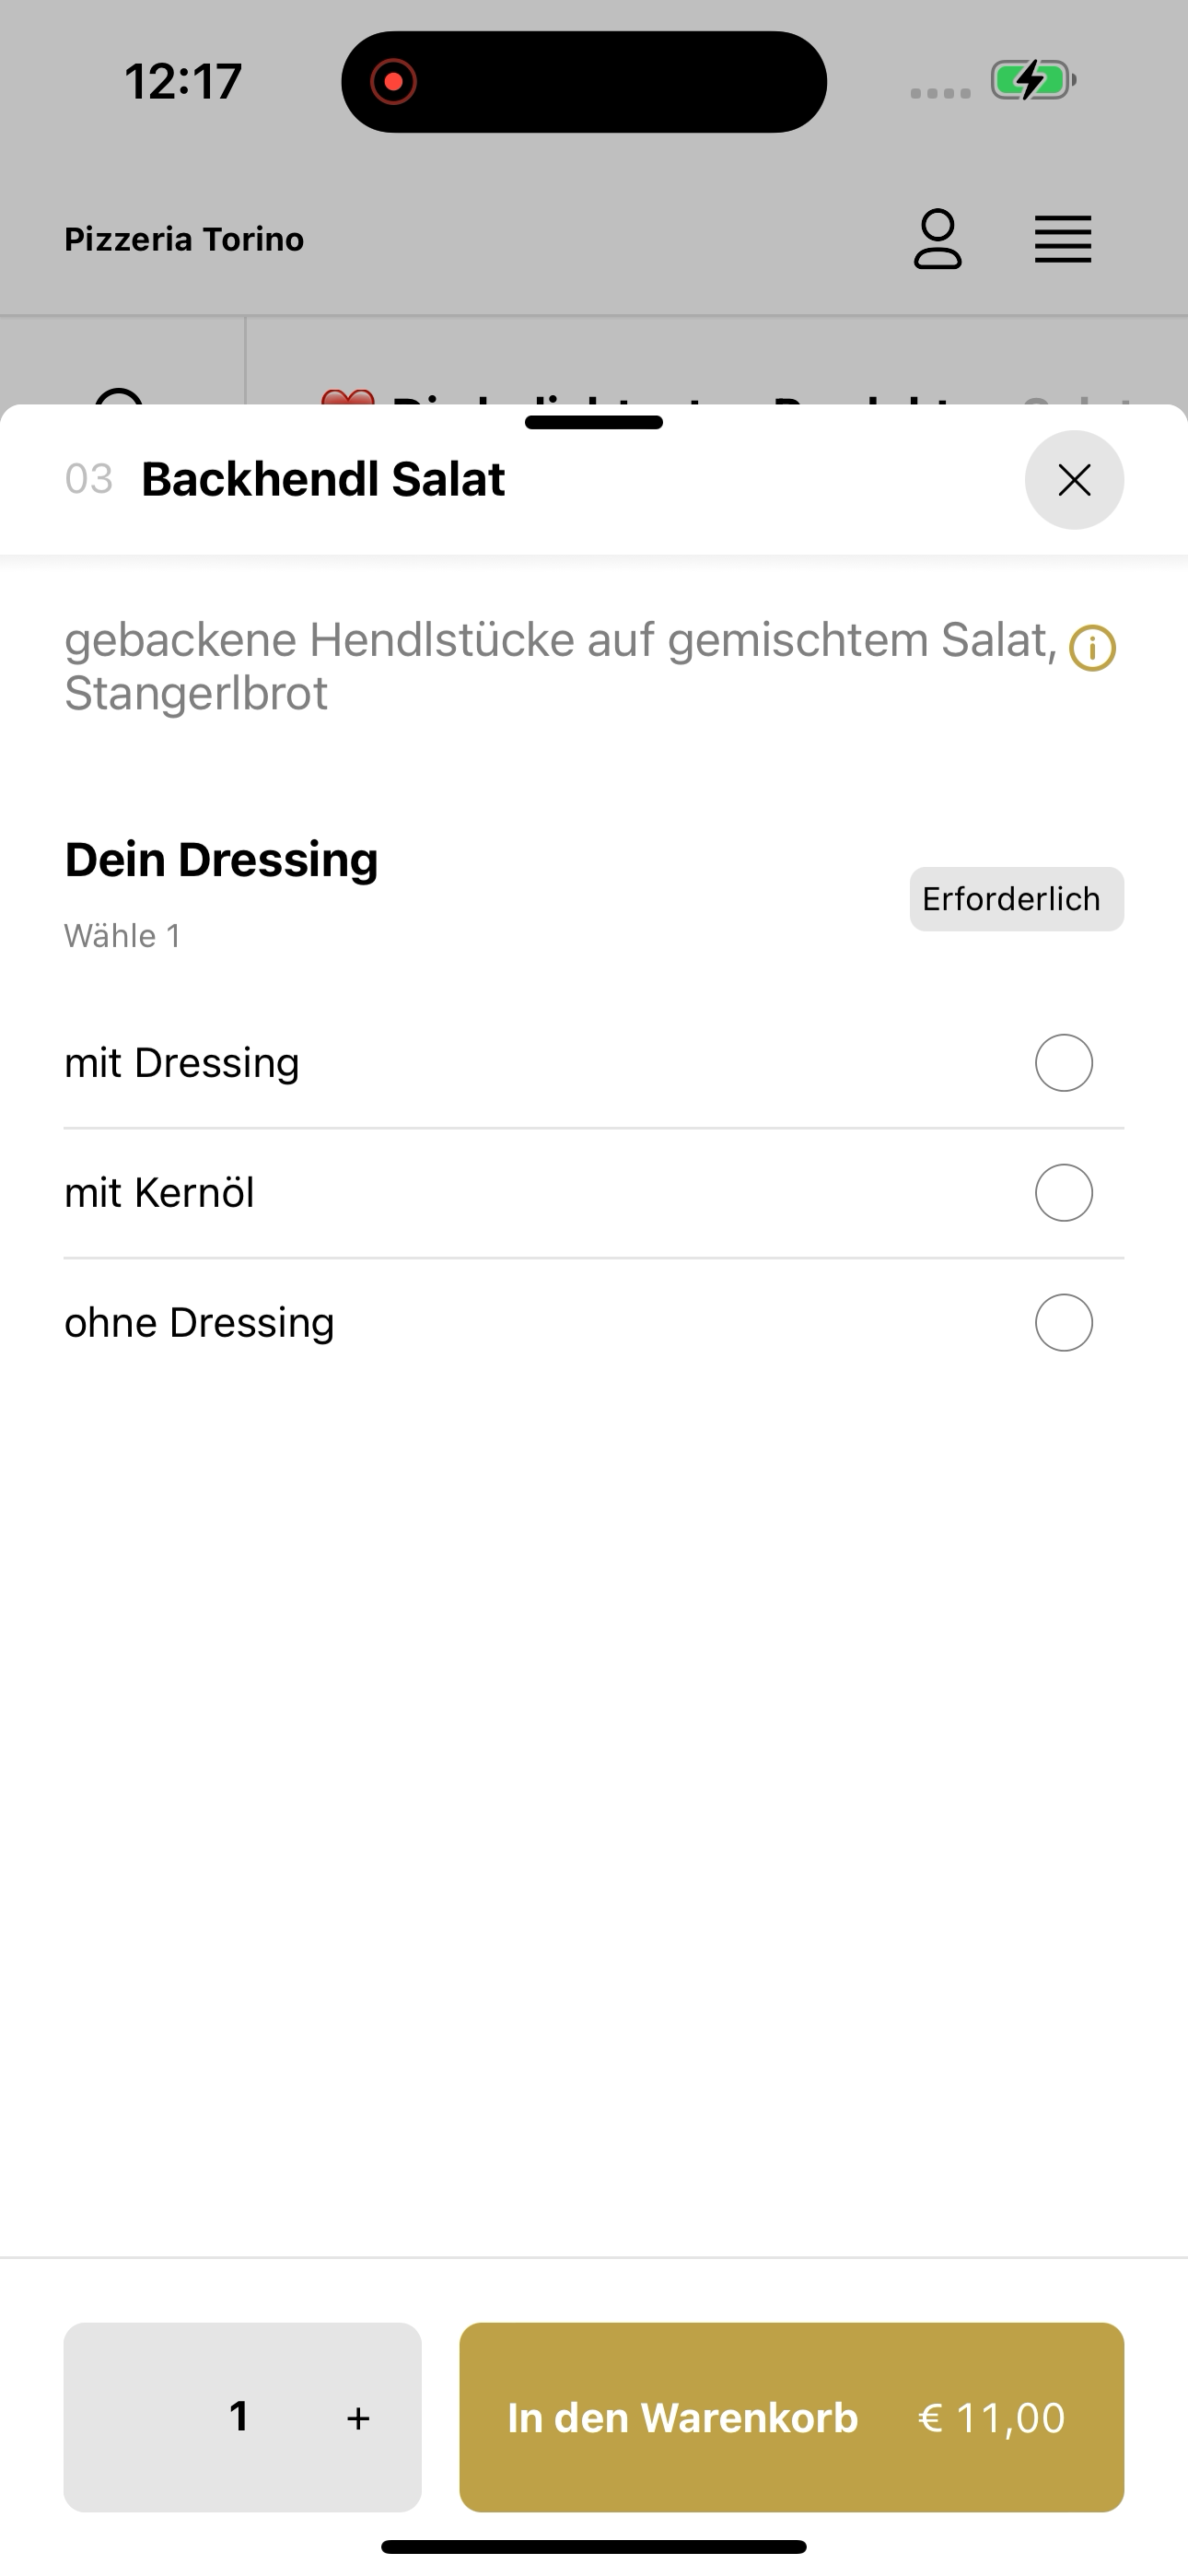The width and height of the screenshot is (1188, 2576).
Task: Tap the sheet drag handle bar
Action: point(593,422)
